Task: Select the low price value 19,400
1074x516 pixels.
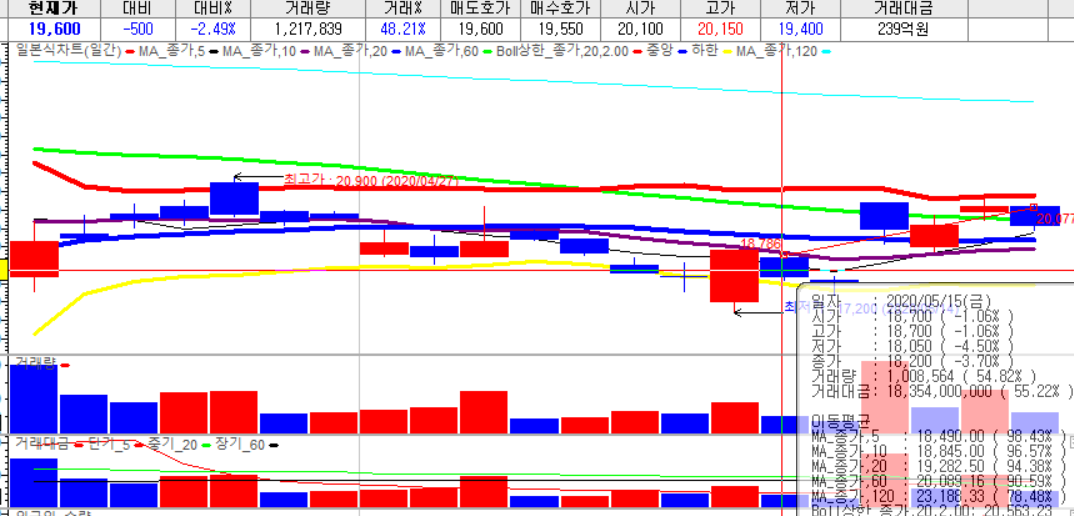Action: [x=800, y=29]
